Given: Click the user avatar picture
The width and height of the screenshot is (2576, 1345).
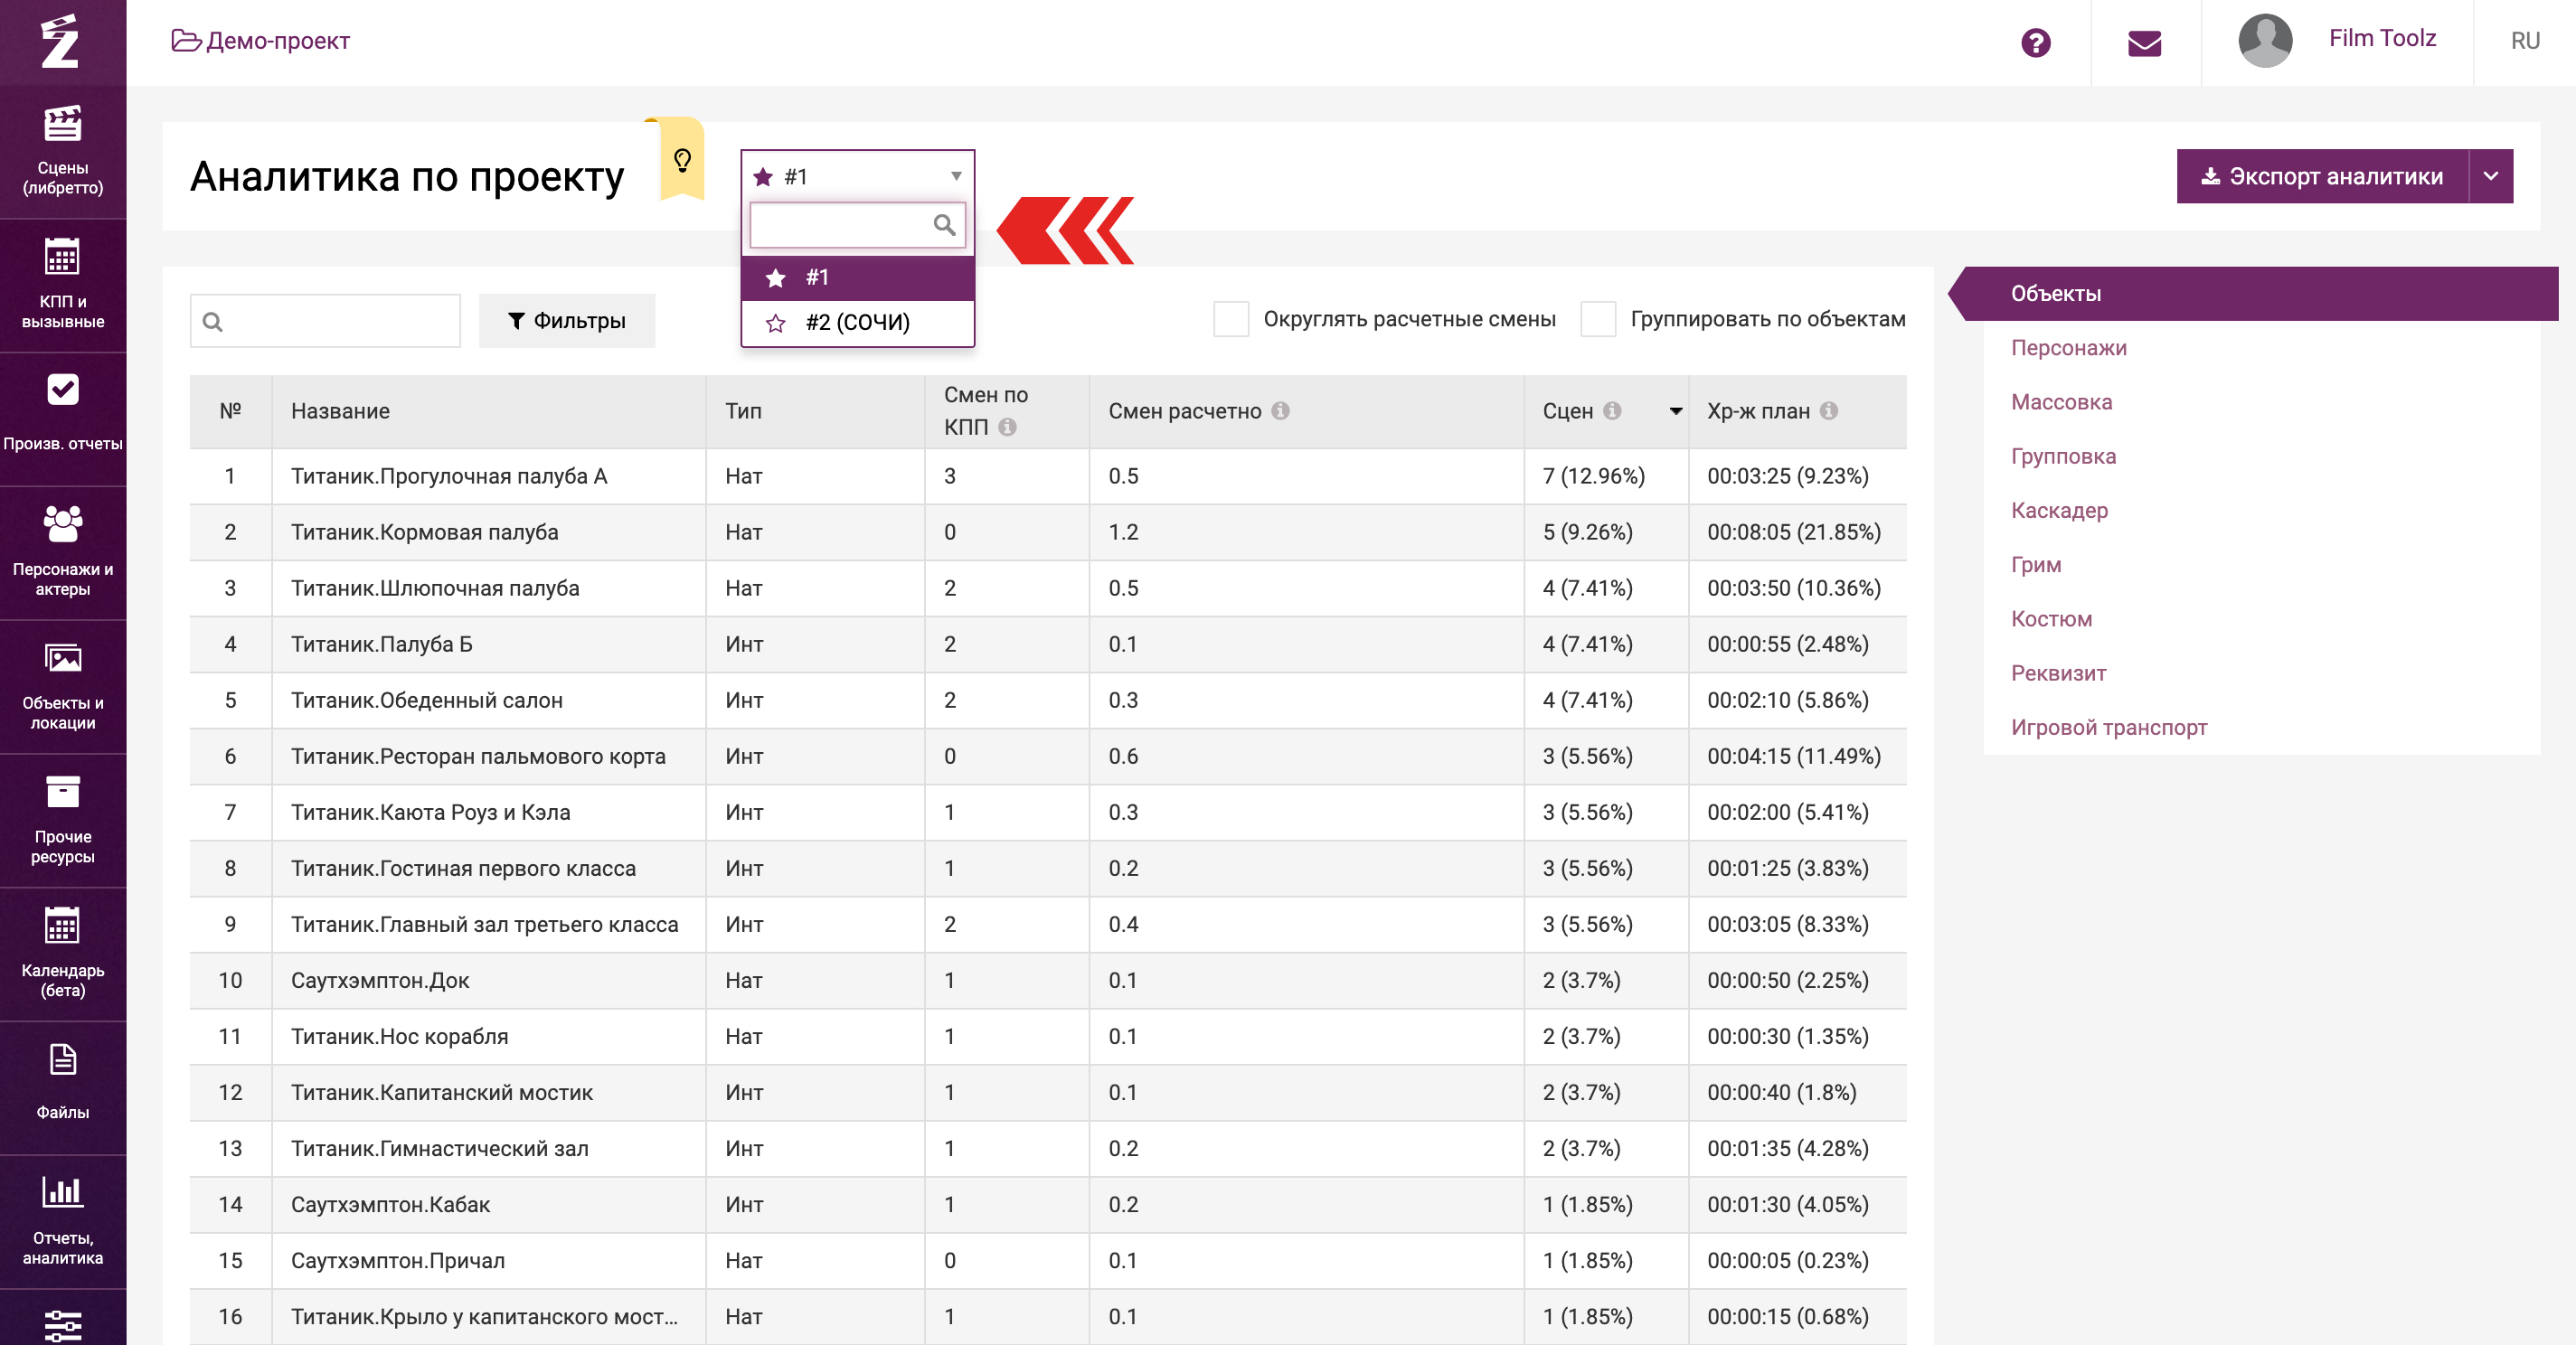Looking at the screenshot, I should point(2264,41).
